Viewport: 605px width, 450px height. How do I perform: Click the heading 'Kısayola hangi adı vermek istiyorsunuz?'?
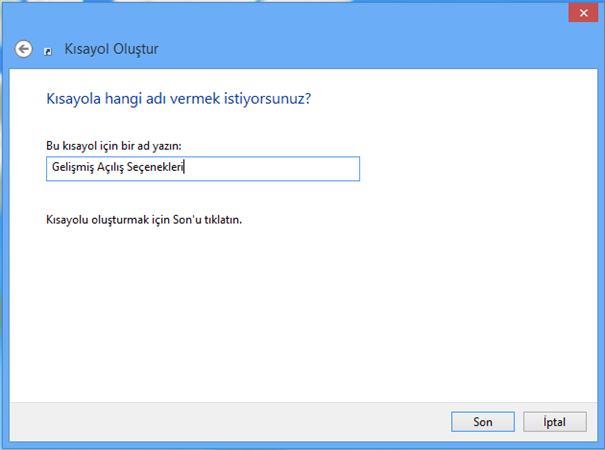179,99
